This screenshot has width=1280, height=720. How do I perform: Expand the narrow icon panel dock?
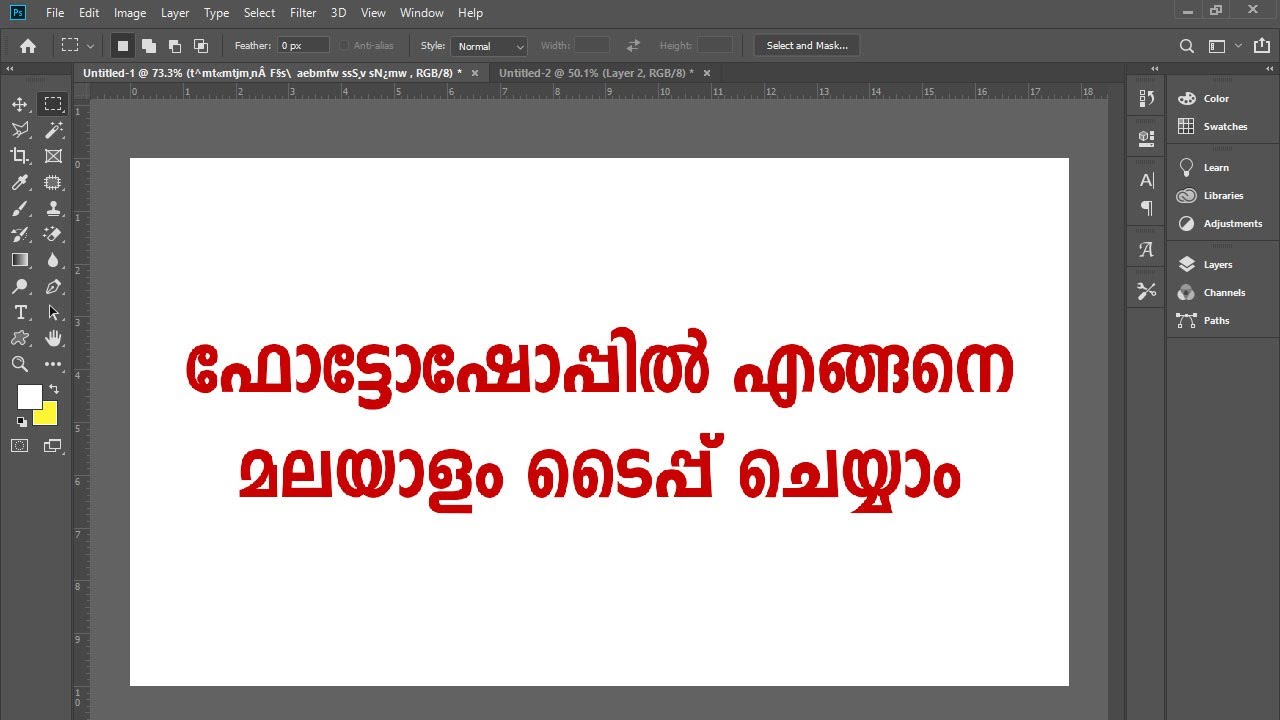[x=1155, y=69]
